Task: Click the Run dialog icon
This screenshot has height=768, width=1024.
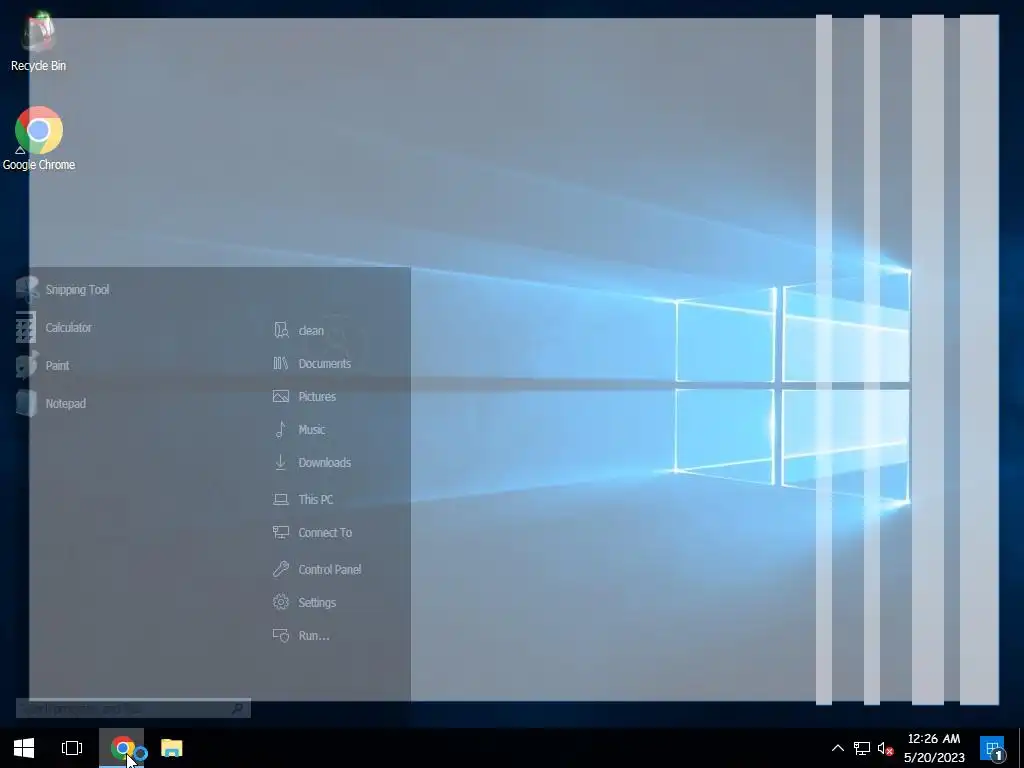Action: point(281,635)
